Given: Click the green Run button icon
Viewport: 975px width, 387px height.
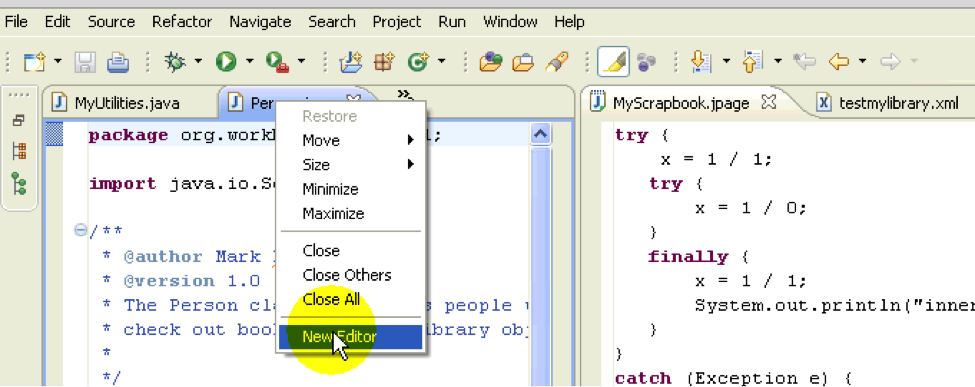Looking at the screenshot, I should tap(226, 61).
